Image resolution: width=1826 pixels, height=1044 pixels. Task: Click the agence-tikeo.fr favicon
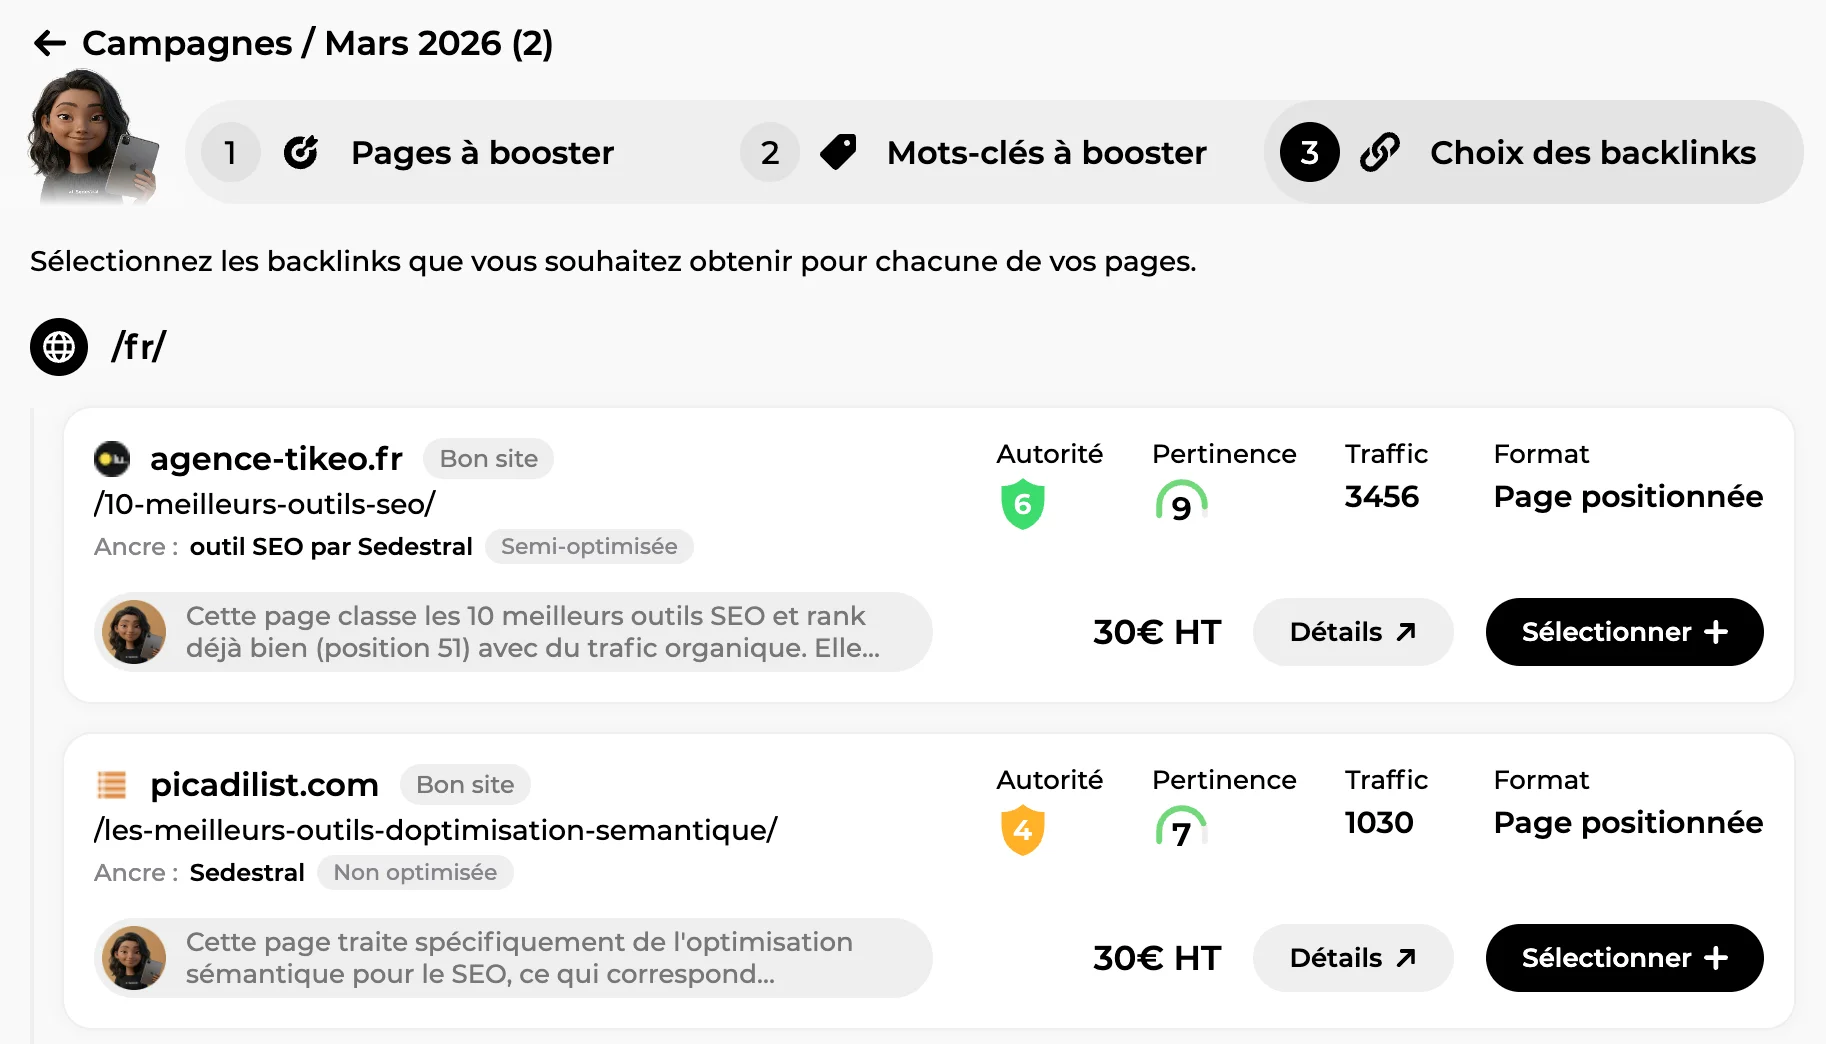pos(112,459)
